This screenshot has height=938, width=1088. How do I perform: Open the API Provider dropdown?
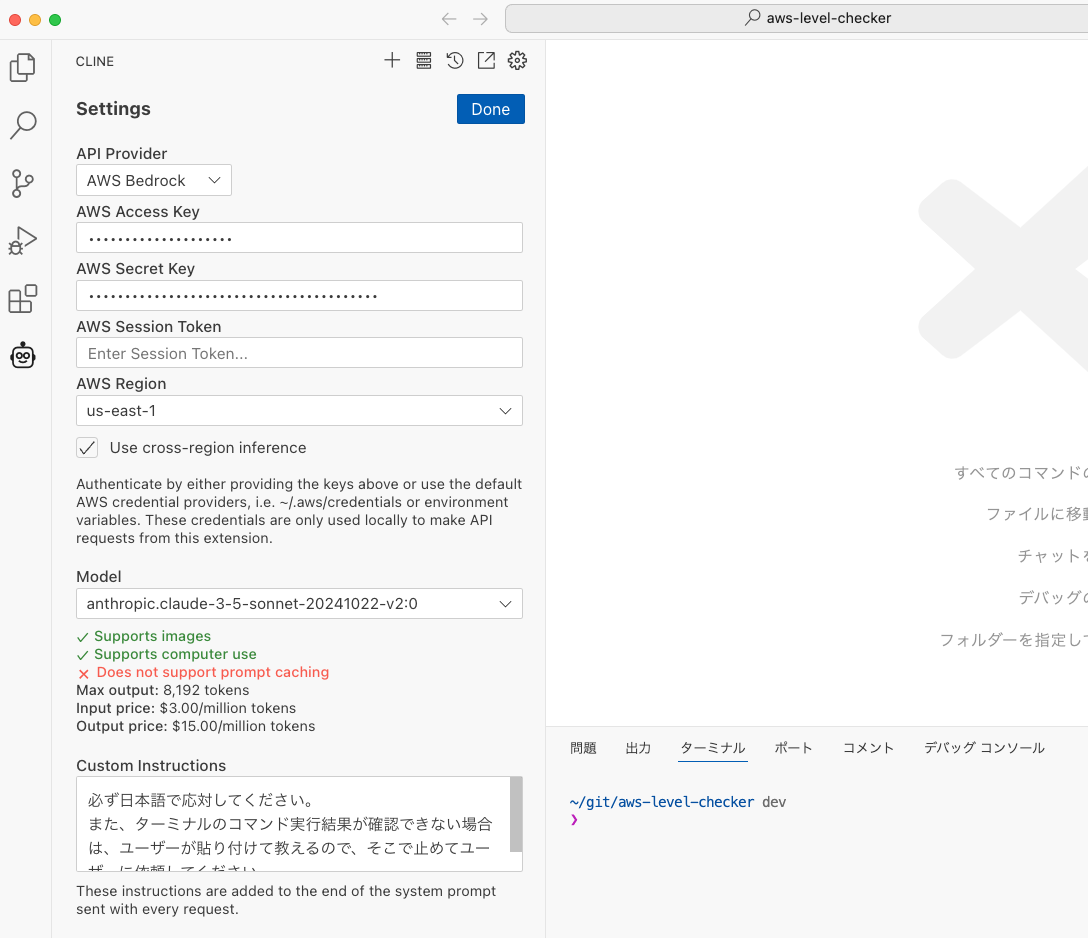point(153,180)
